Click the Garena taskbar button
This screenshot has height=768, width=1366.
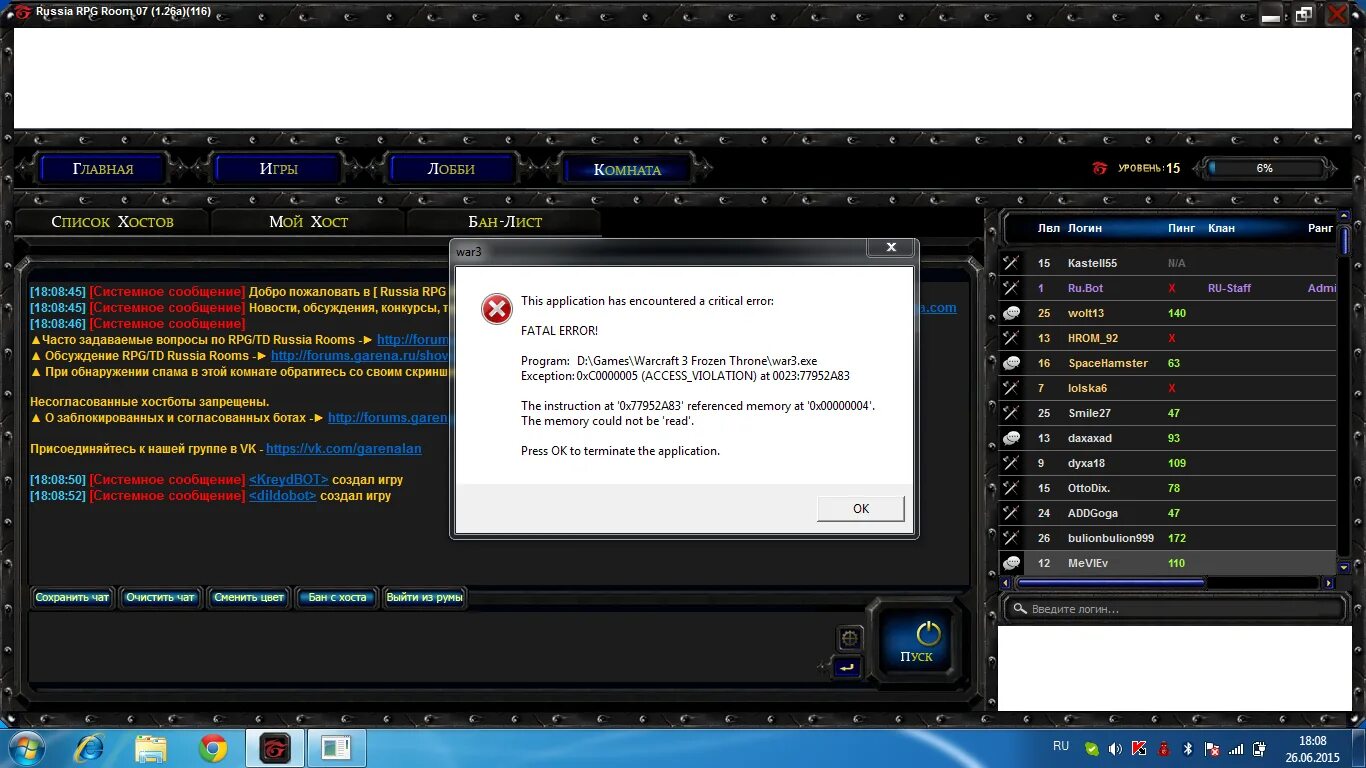(x=274, y=748)
